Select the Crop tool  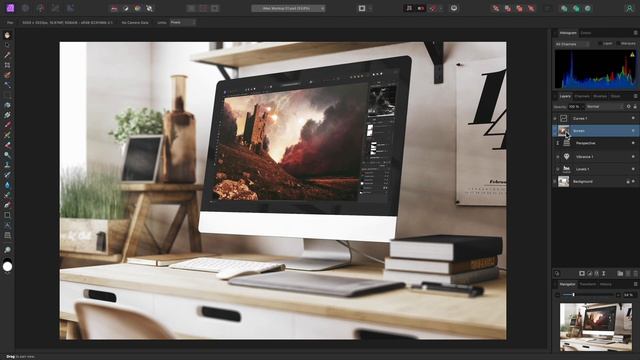(x=7, y=65)
